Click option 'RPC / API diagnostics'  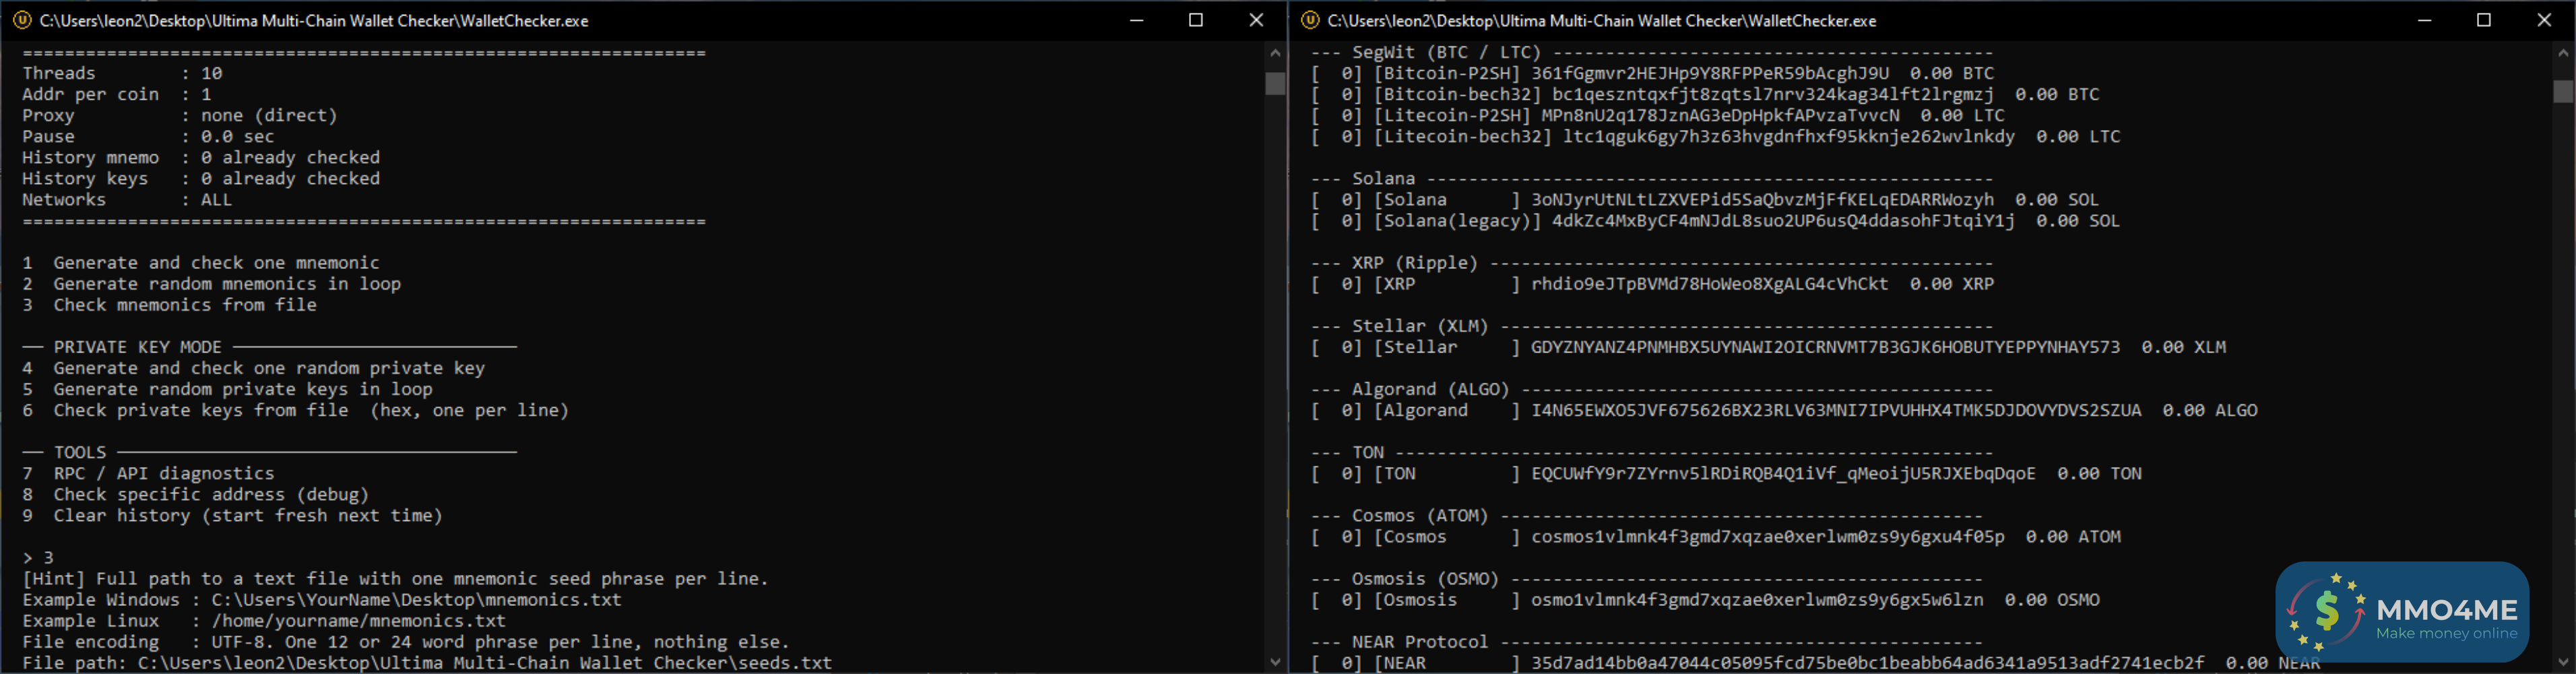[148, 473]
